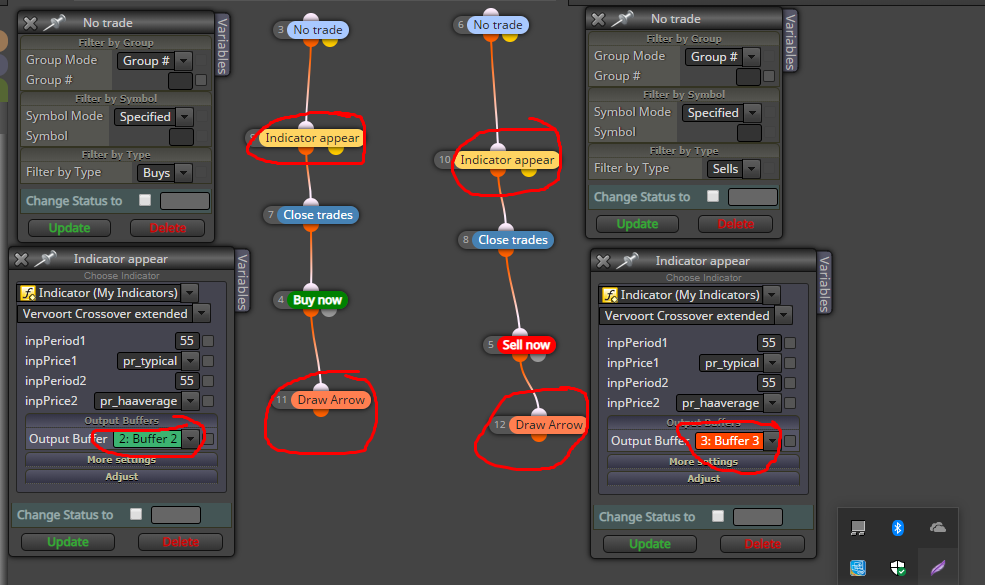Image resolution: width=985 pixels, height=585 pixels.
Task: Pin the right No trade panel
Action: point(622,19)
